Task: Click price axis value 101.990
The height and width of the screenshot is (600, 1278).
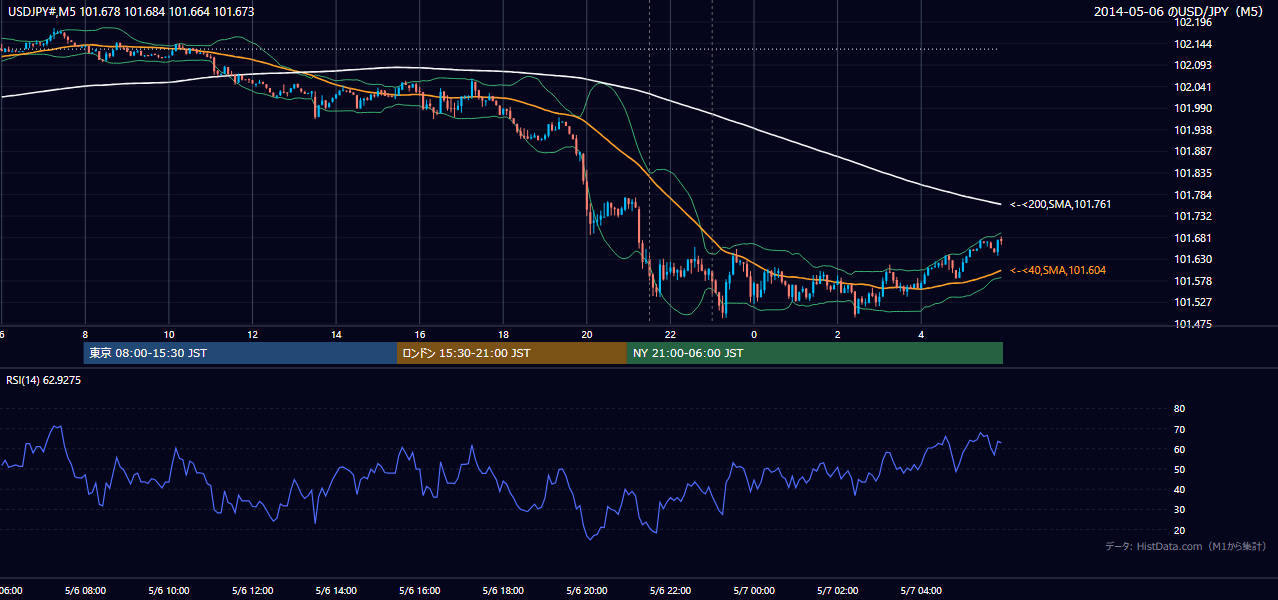Action: (1193, 108)
